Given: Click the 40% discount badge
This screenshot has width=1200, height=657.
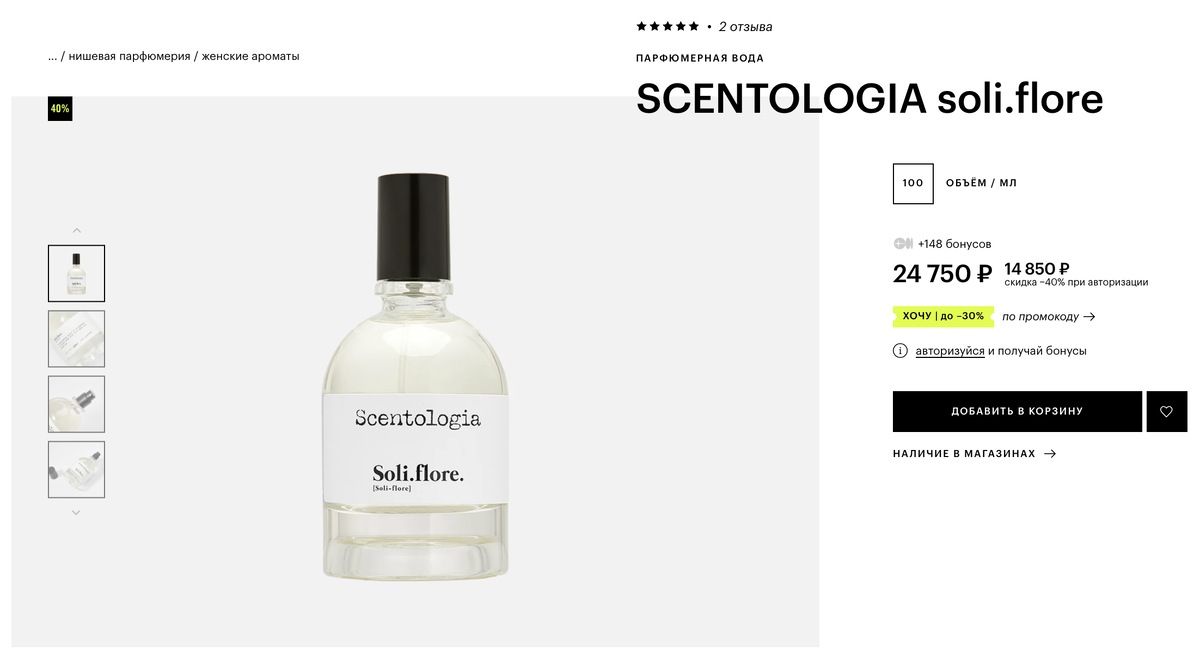Looking at the screenshot, I should click(60, 108).
